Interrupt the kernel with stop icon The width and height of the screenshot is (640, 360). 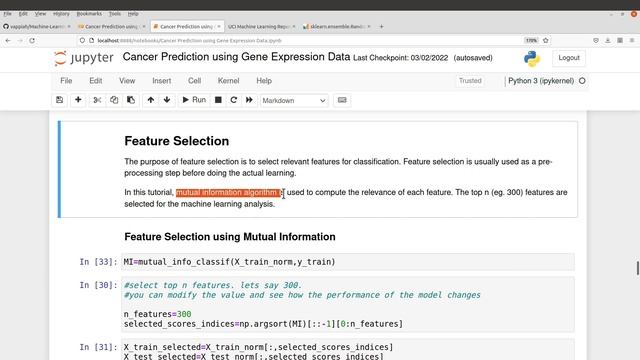(218, 100)
